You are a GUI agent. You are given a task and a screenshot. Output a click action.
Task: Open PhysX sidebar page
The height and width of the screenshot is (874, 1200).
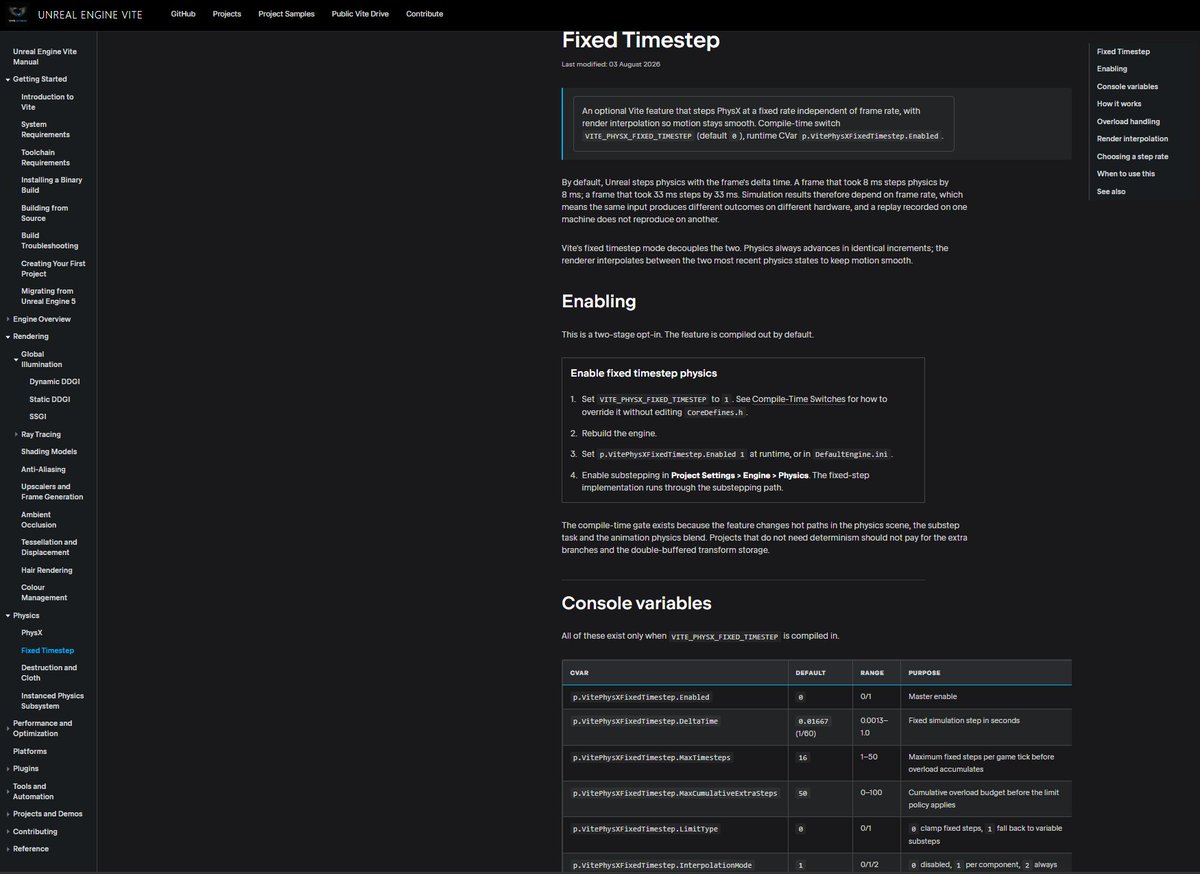pyautogui.click(x=32, y=633)
